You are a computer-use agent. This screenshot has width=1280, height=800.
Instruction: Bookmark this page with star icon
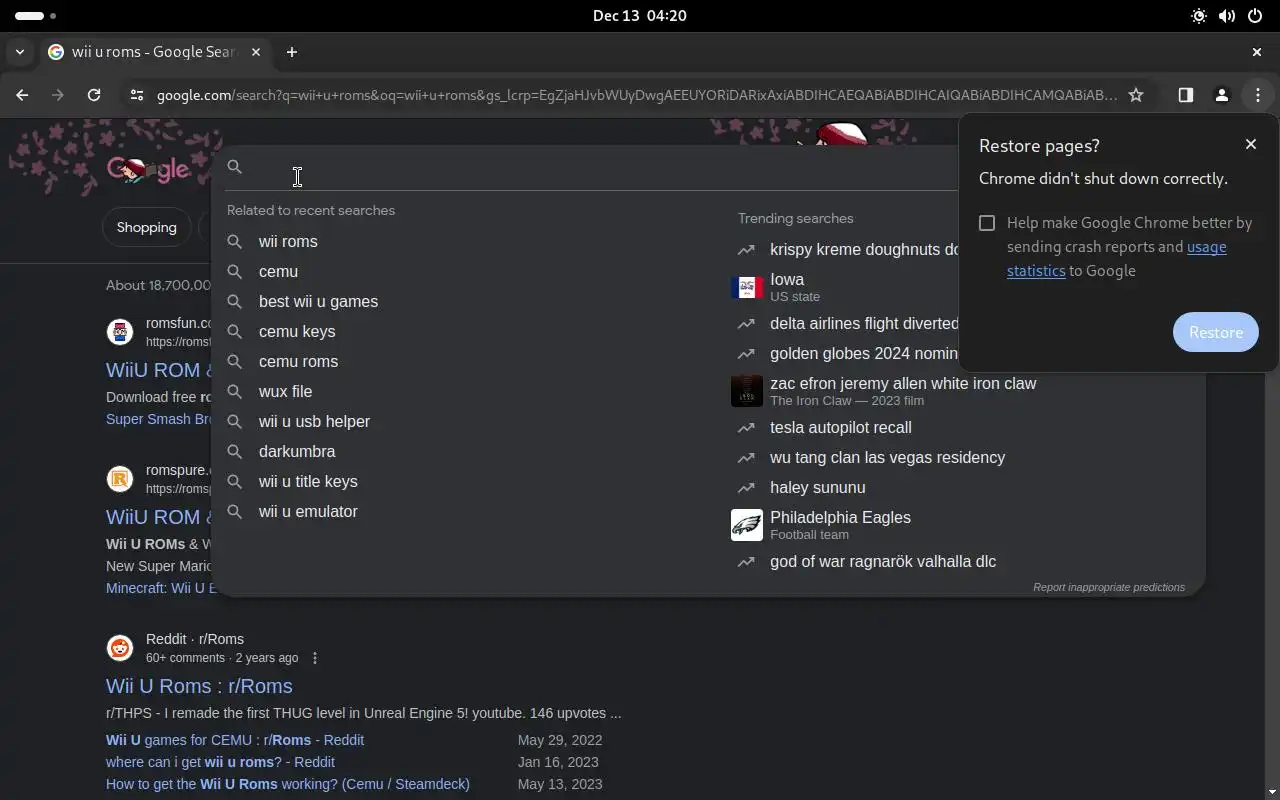pyautogui.click(x=1136, y=95)
